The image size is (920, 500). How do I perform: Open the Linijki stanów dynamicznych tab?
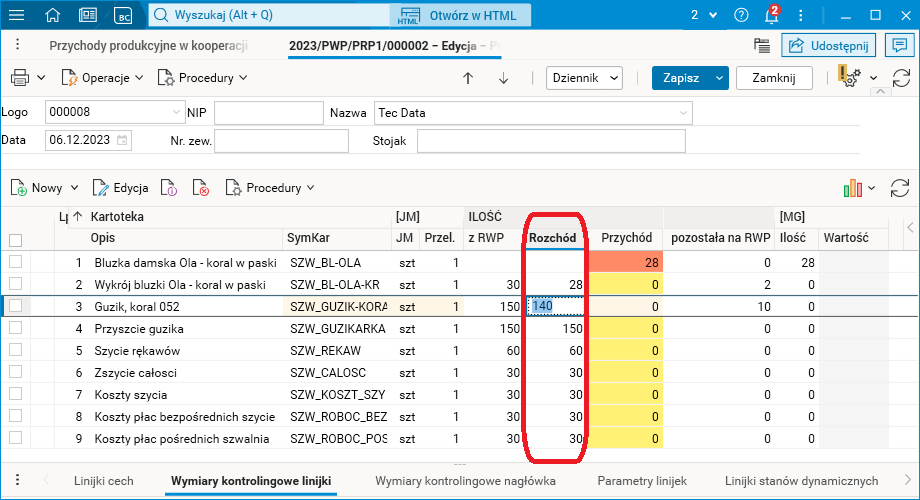tap(801, 481)
